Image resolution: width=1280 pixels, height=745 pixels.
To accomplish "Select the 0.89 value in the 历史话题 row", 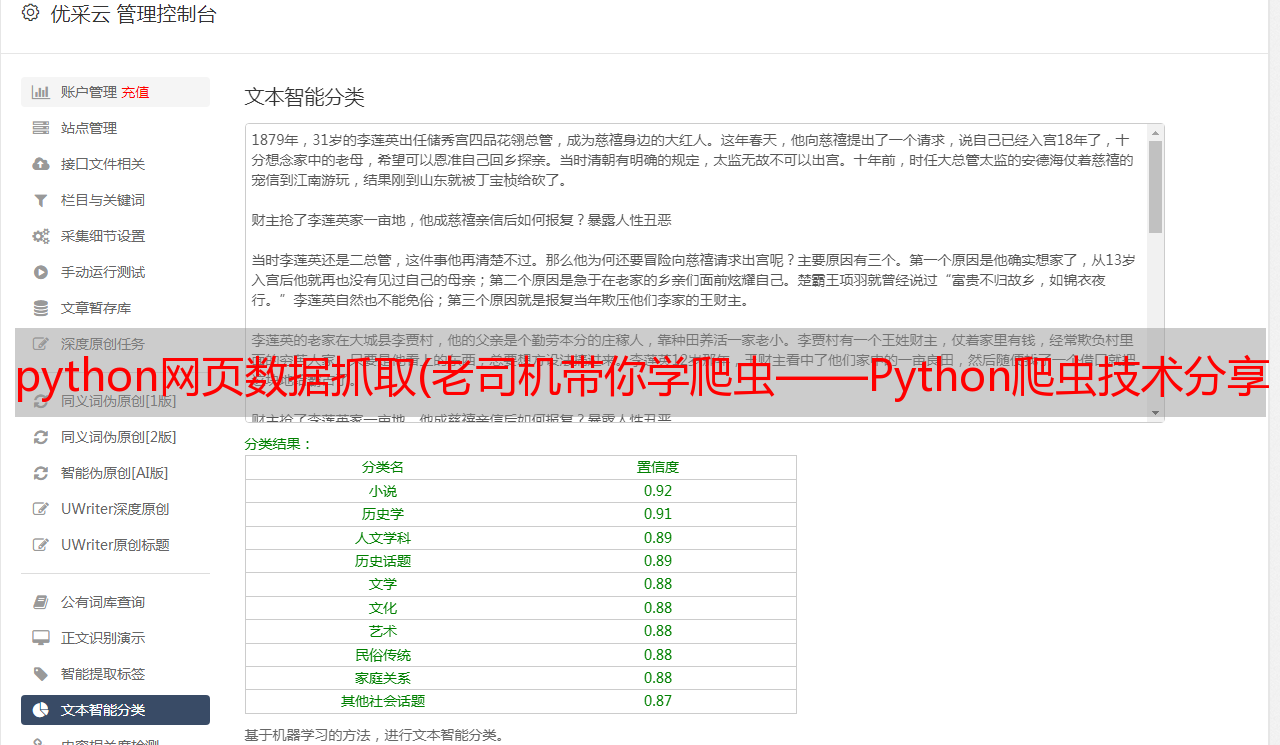I will [x=658, y=561].
